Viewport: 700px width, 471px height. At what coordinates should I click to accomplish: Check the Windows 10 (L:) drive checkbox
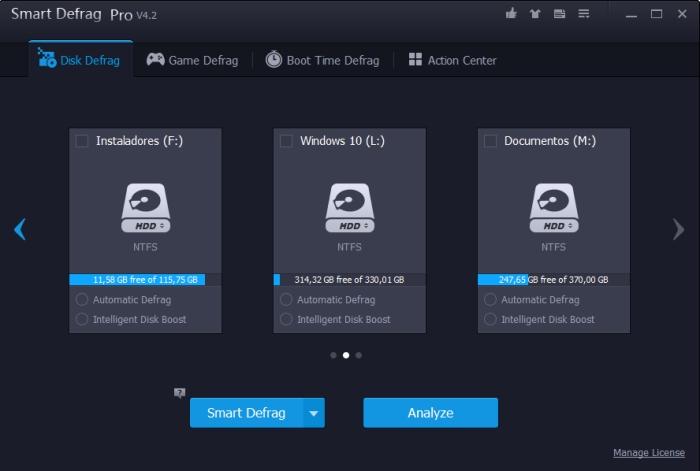(x=286, y=141)
